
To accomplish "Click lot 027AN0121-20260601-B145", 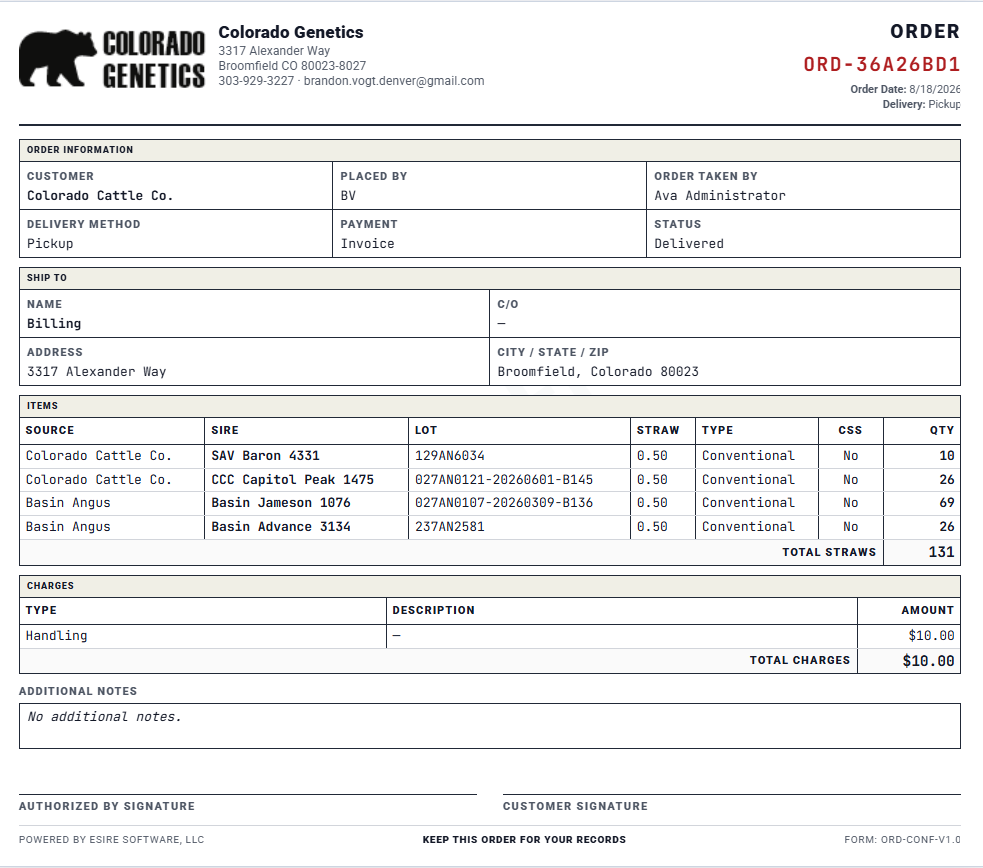I will coord(503,479).
